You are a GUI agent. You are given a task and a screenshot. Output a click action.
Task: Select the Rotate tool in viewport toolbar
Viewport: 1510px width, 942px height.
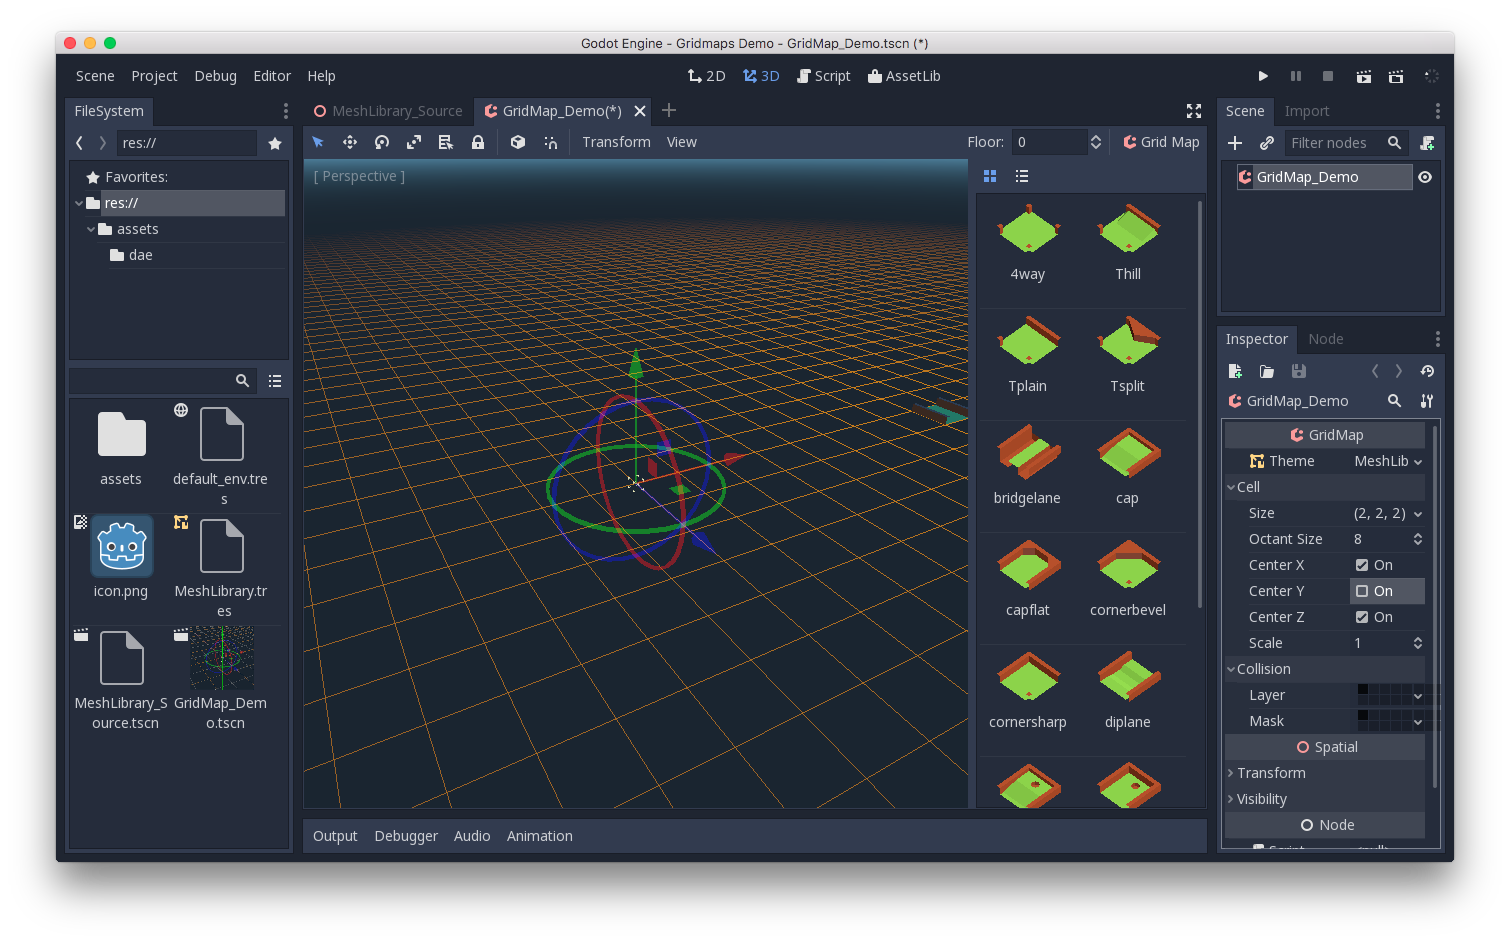381,142
